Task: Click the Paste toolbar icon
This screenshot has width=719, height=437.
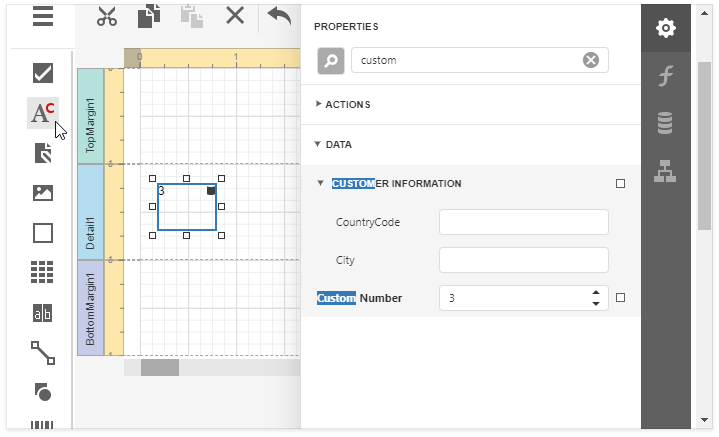Action: point(192,17)
